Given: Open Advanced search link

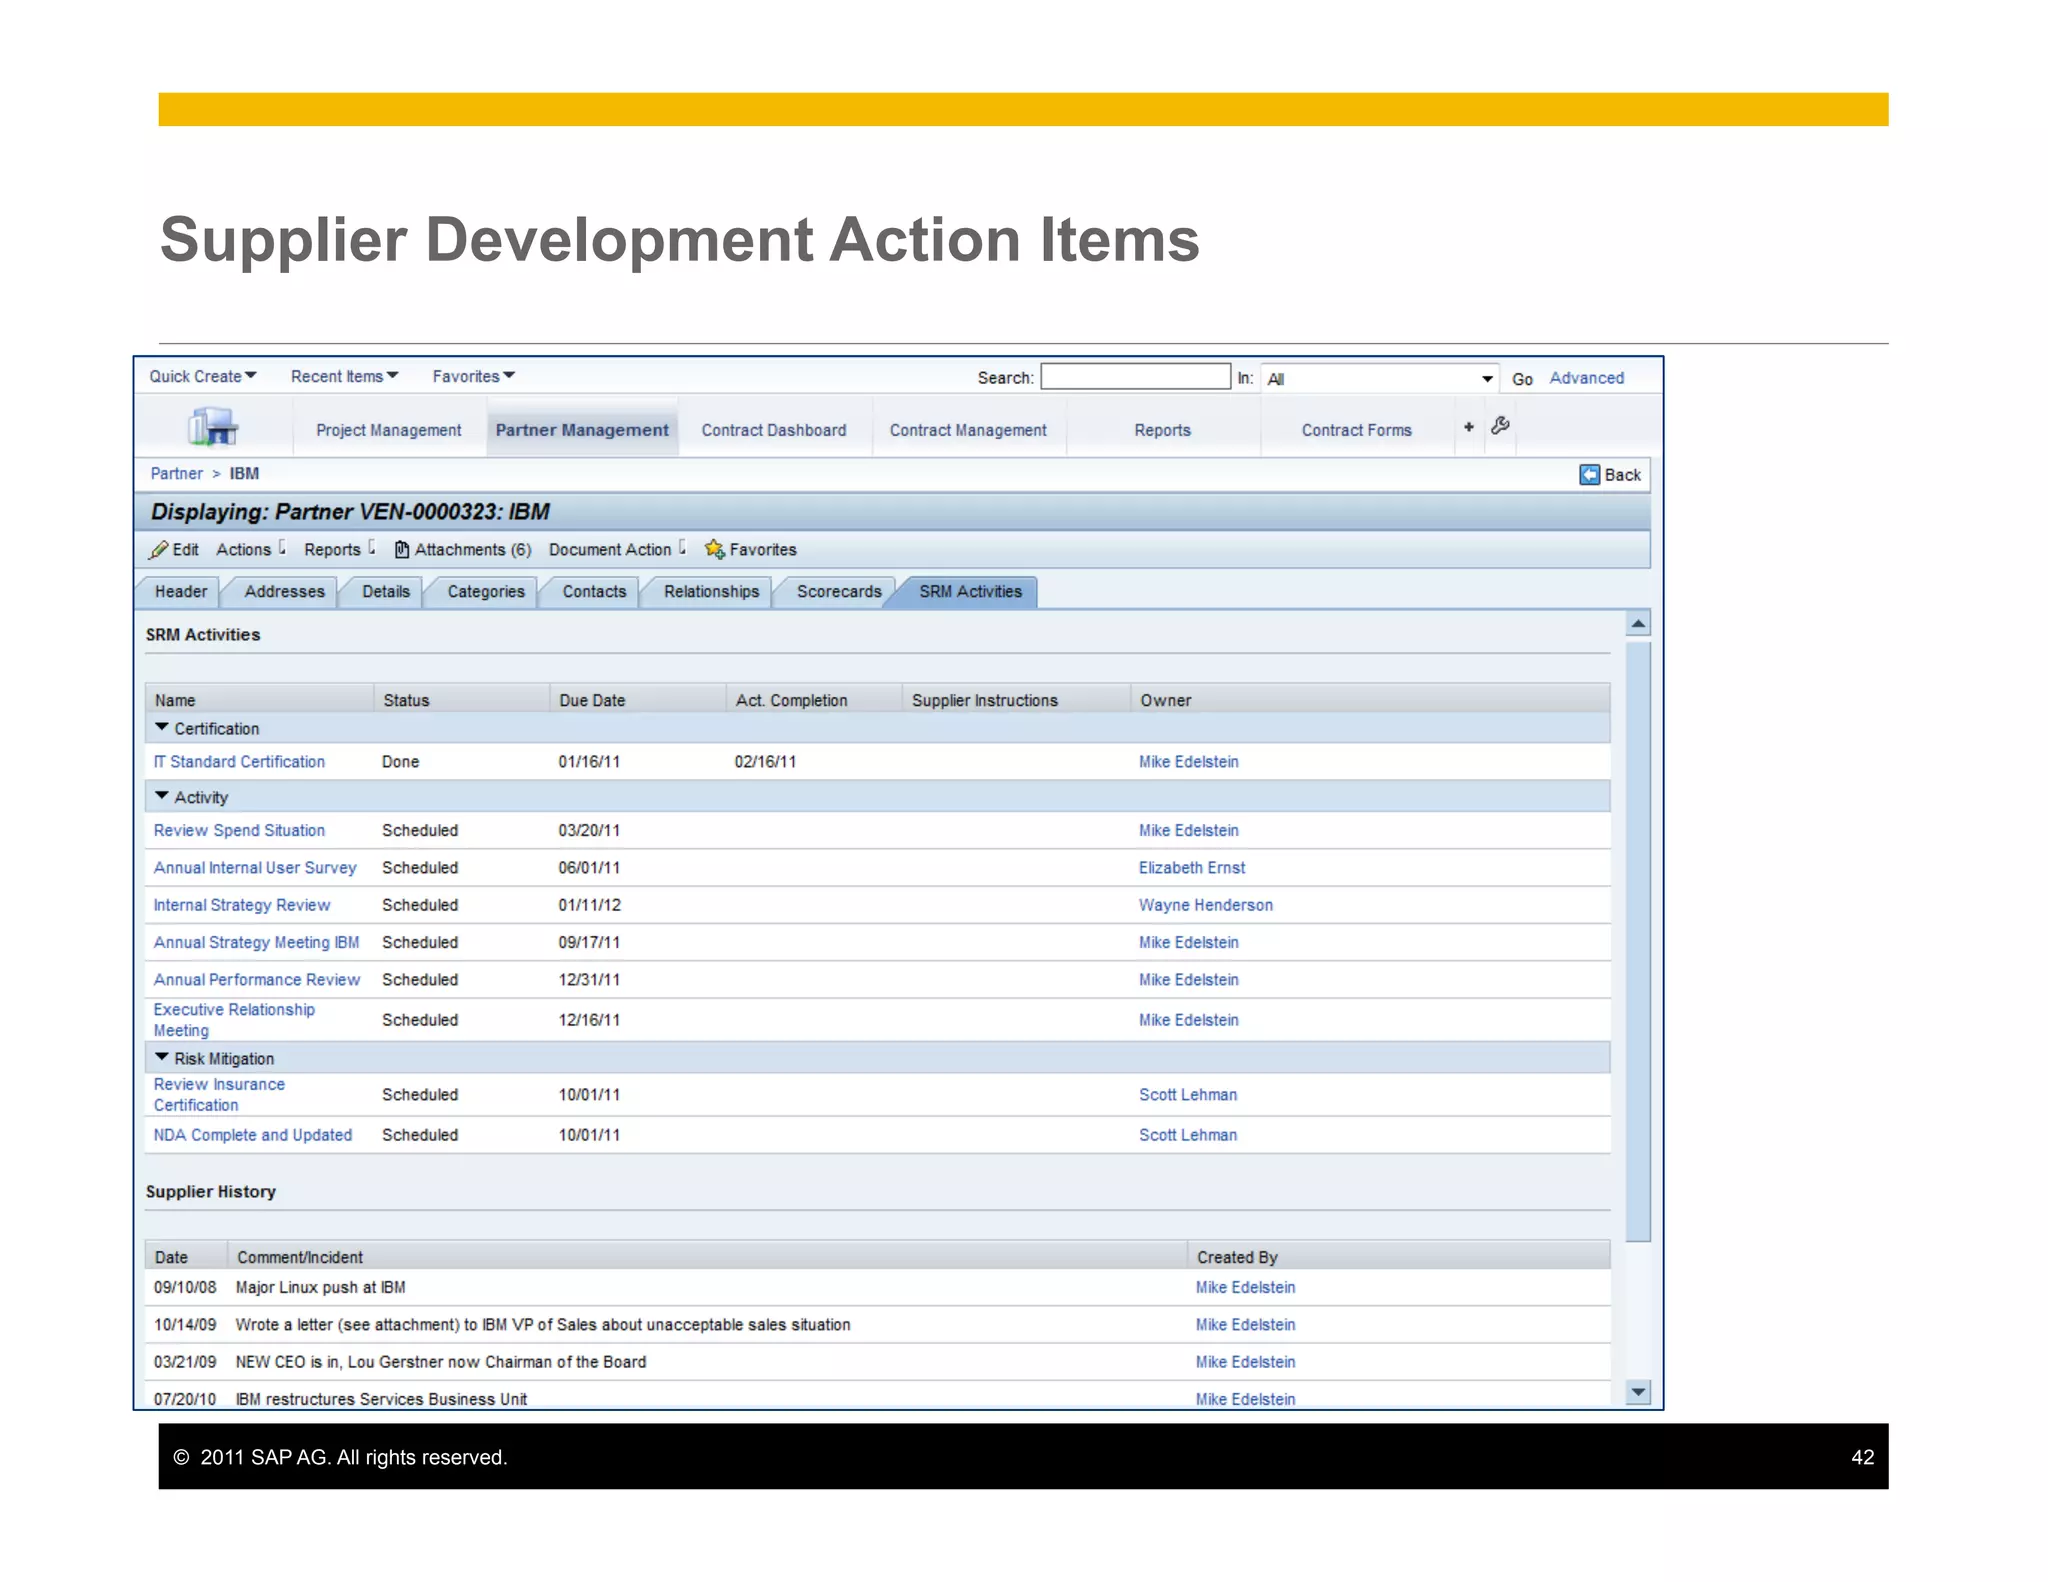Looking at the screenshot, I should point(1586,378).
